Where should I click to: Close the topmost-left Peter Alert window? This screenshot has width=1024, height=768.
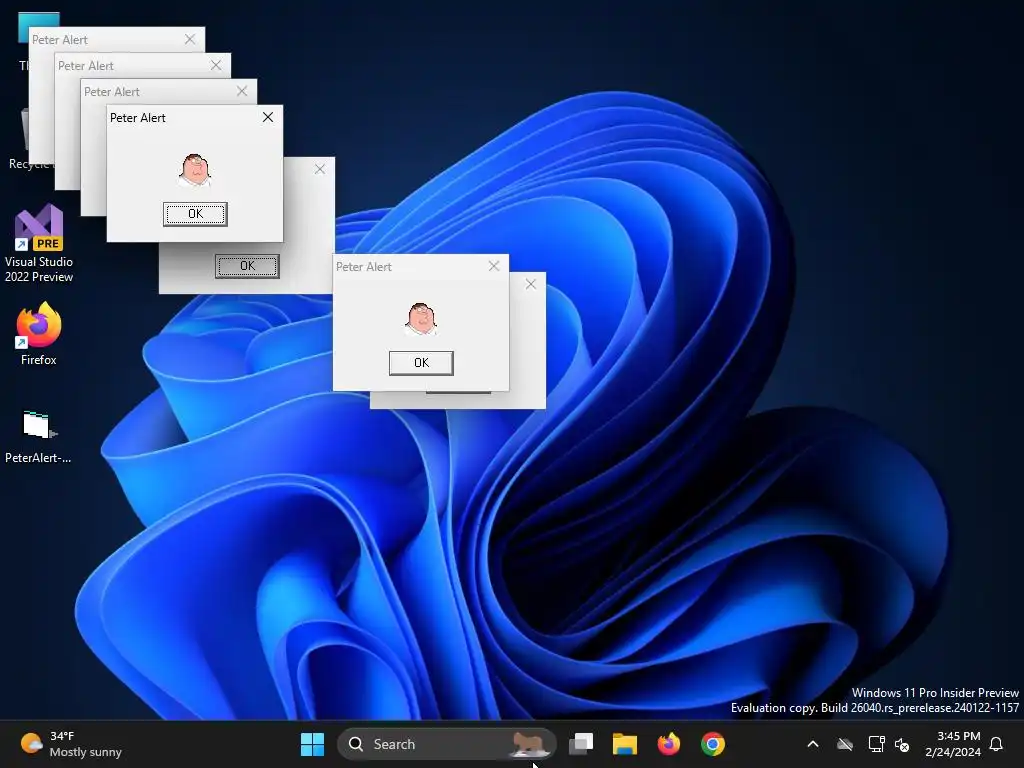189,39
